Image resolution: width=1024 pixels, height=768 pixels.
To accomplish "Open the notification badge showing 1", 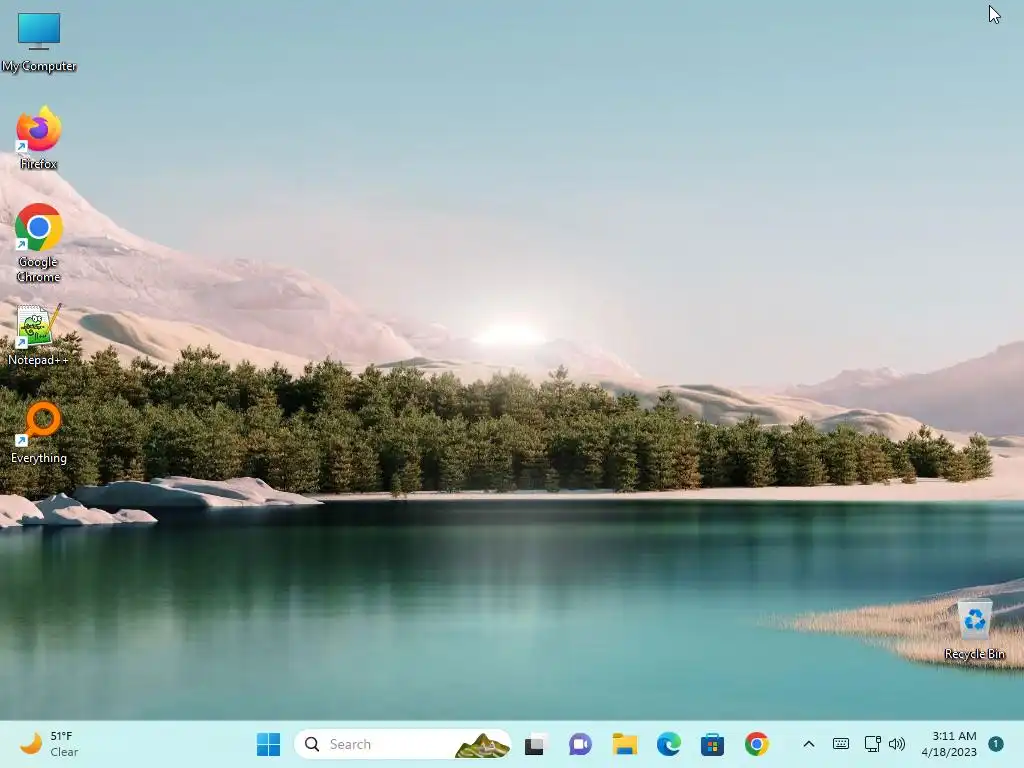I will (996, 744).
